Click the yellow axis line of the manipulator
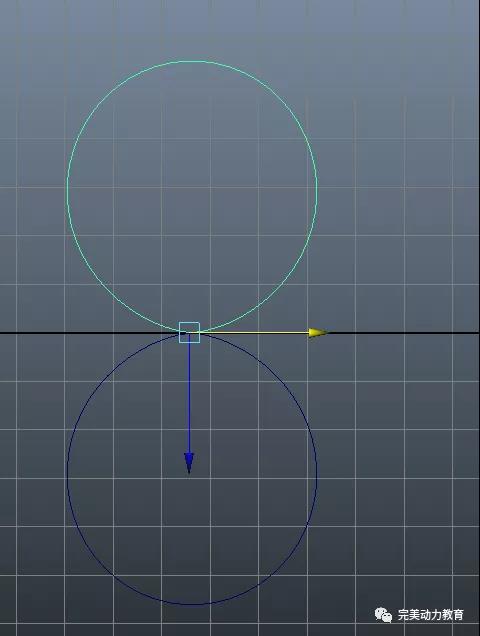Image resolution: width=480 pixels, height=636 pixels. point(254,333)
